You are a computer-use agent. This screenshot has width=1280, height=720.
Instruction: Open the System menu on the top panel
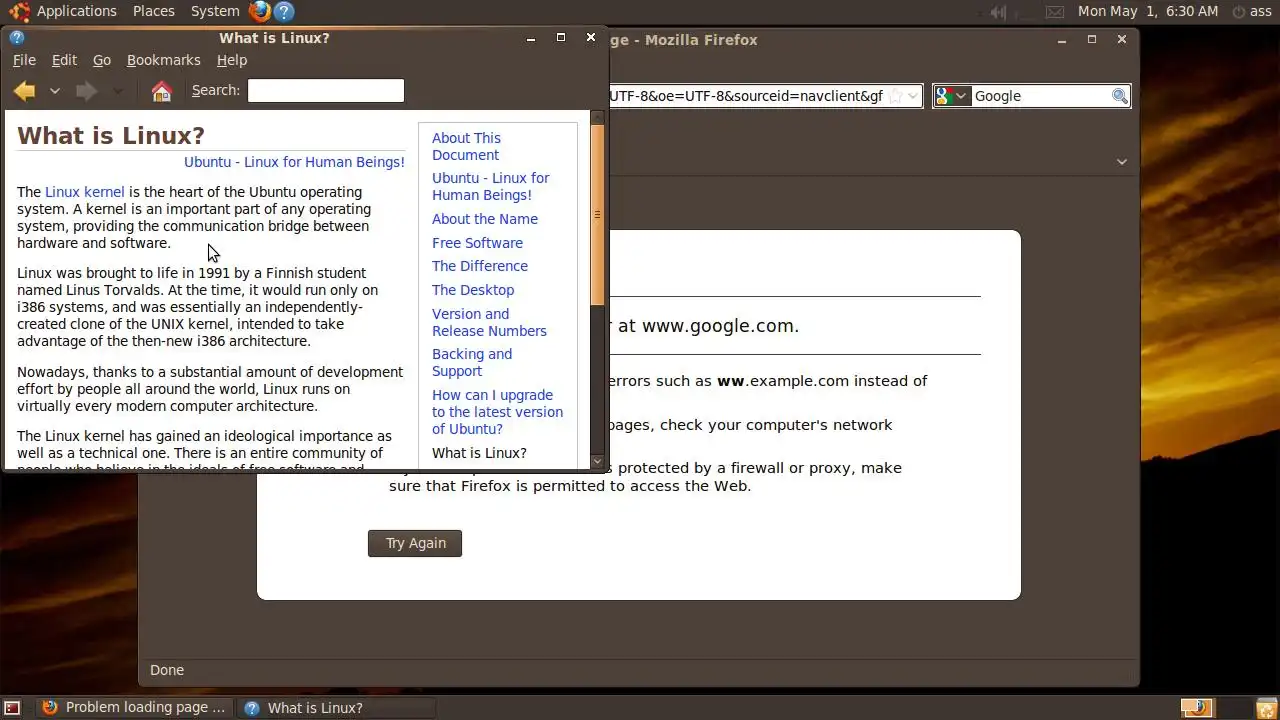(215, 11)
